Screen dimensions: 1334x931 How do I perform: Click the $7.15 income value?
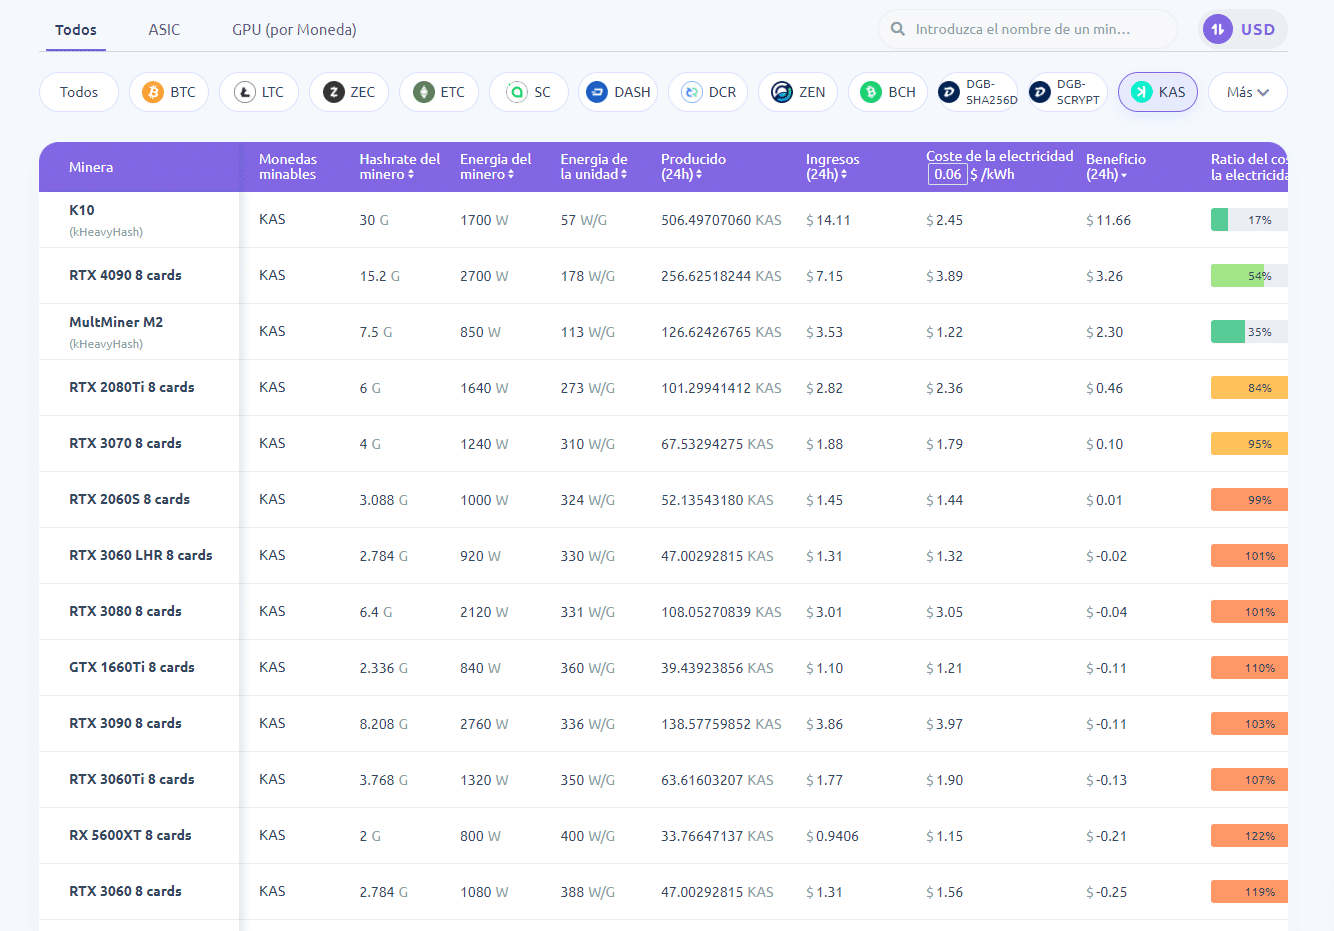point(824,276)
